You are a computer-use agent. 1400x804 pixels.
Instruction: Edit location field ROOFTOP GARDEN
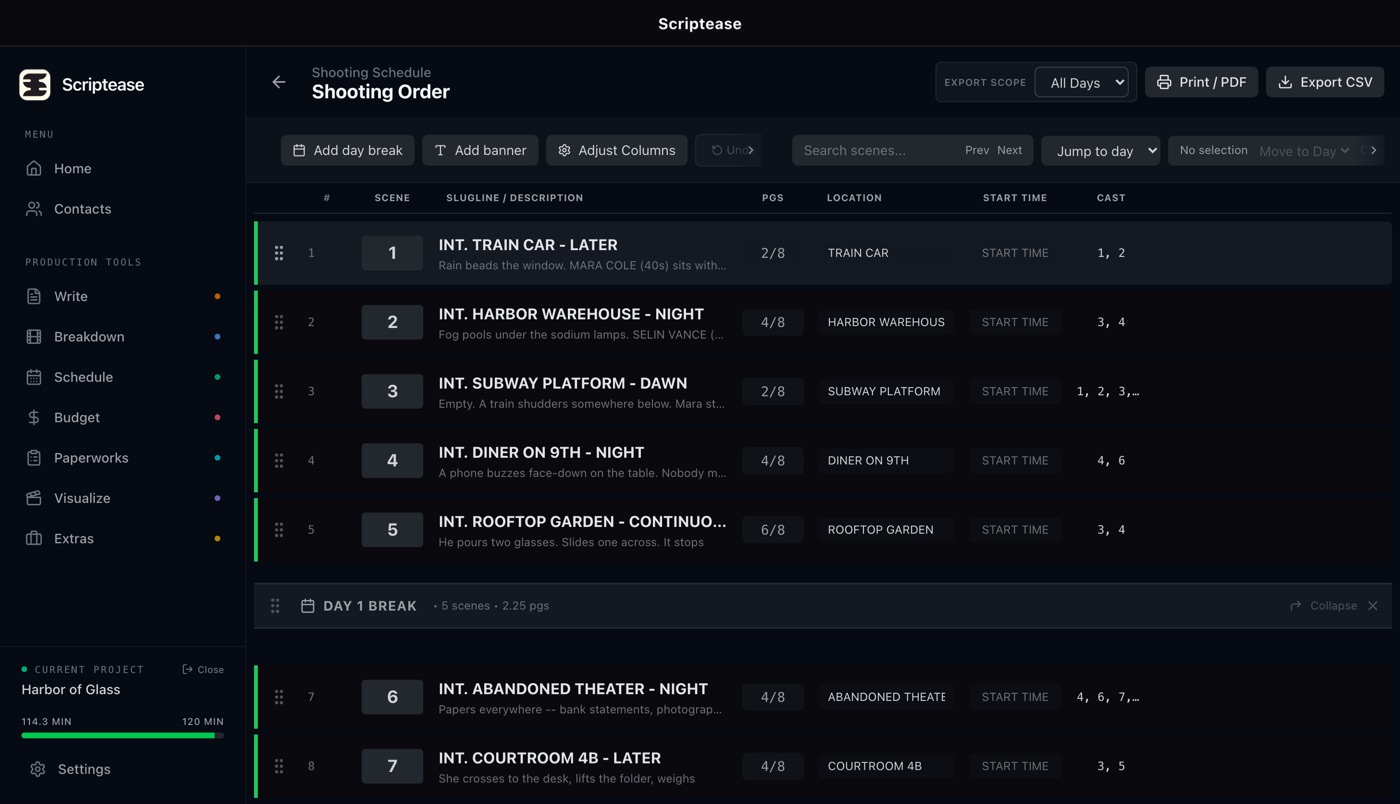(x=886, y=529)
